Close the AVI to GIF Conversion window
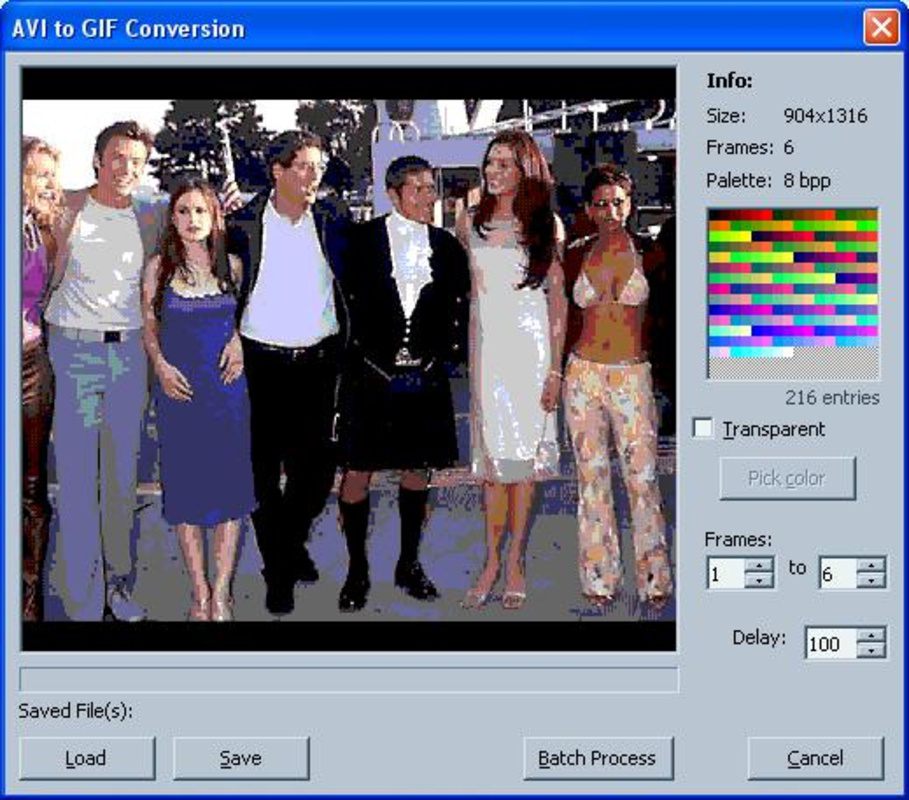Screen dimensions: 909x800 [x=881, y=27]
